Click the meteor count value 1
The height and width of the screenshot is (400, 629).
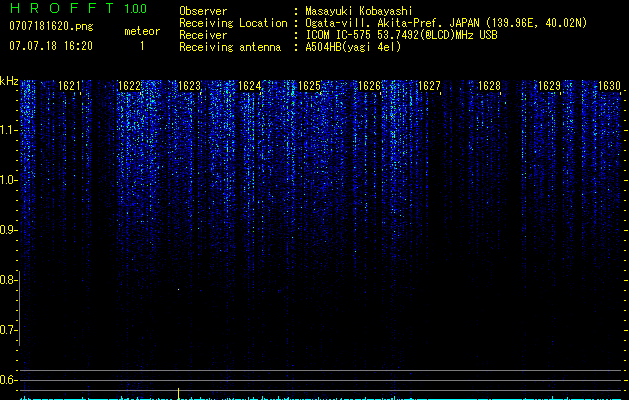(x=142, y=46)
